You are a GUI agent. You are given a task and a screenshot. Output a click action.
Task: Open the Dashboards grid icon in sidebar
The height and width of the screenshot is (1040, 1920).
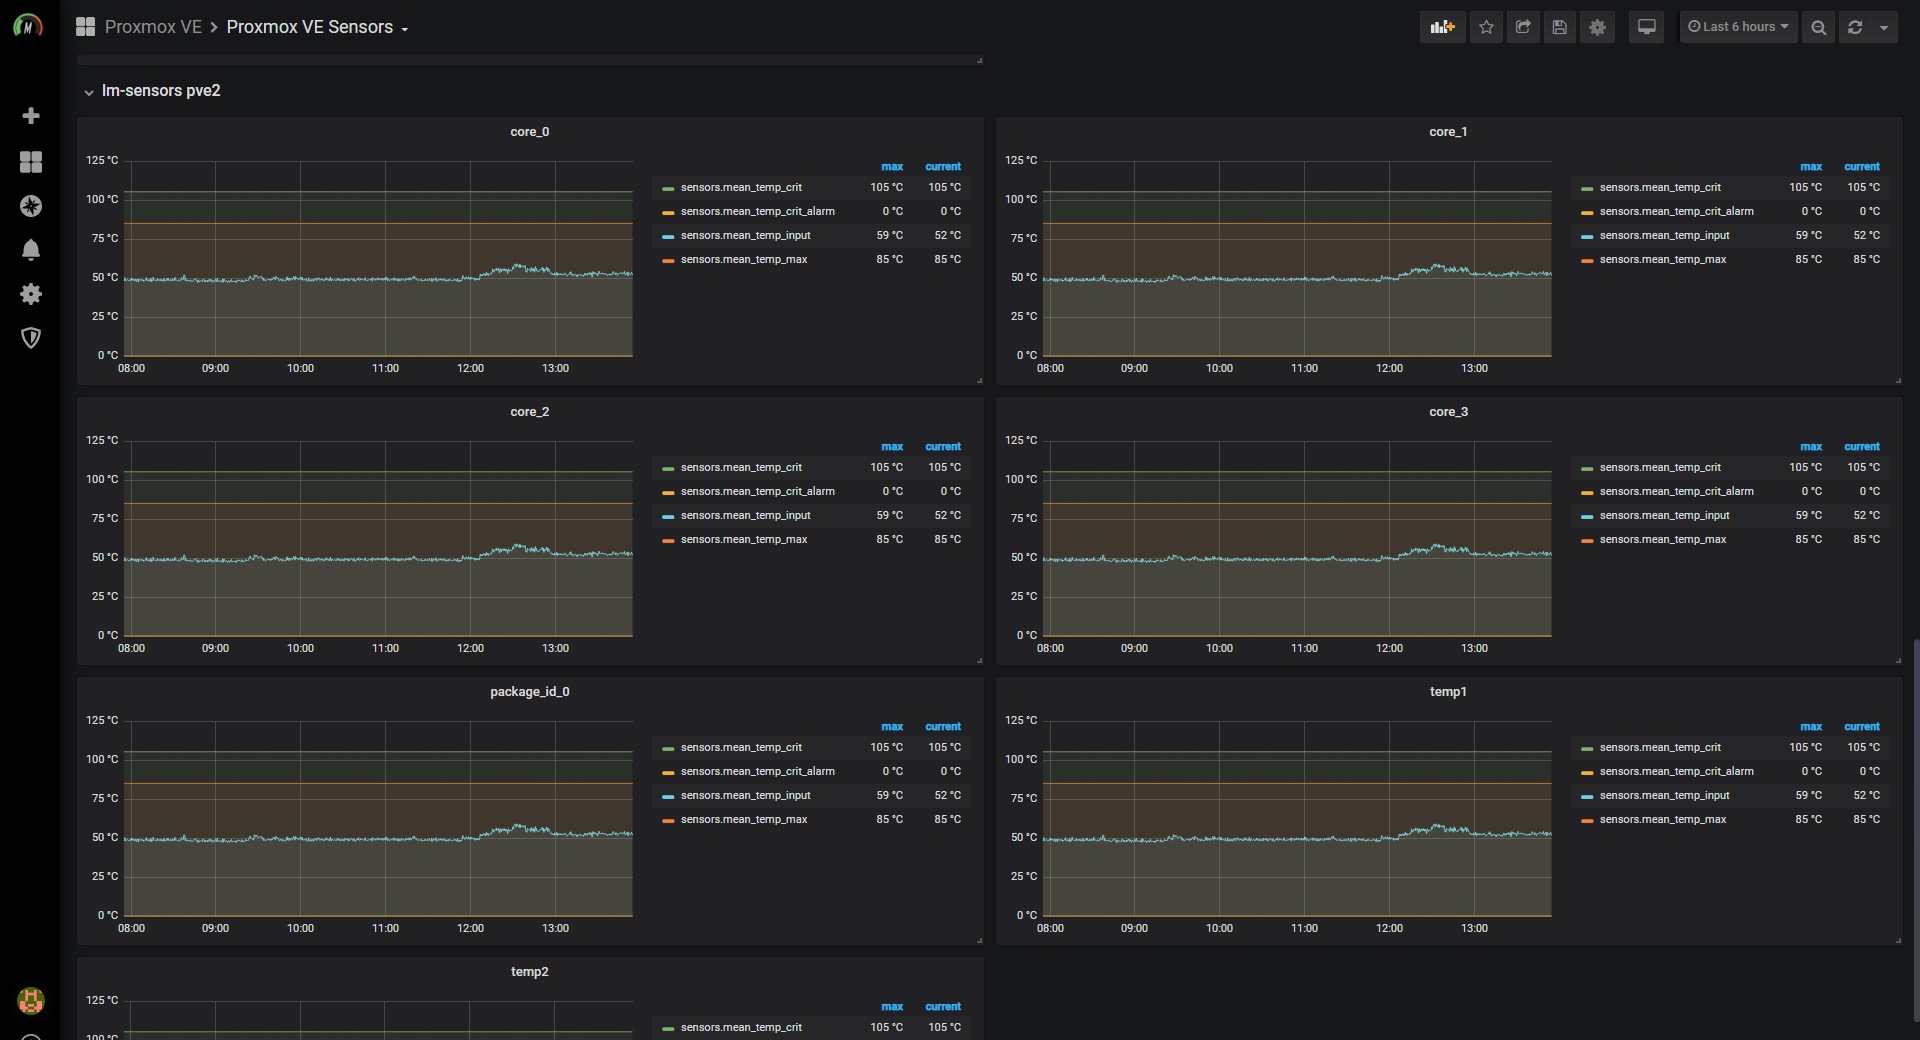[x=31, y=162]
